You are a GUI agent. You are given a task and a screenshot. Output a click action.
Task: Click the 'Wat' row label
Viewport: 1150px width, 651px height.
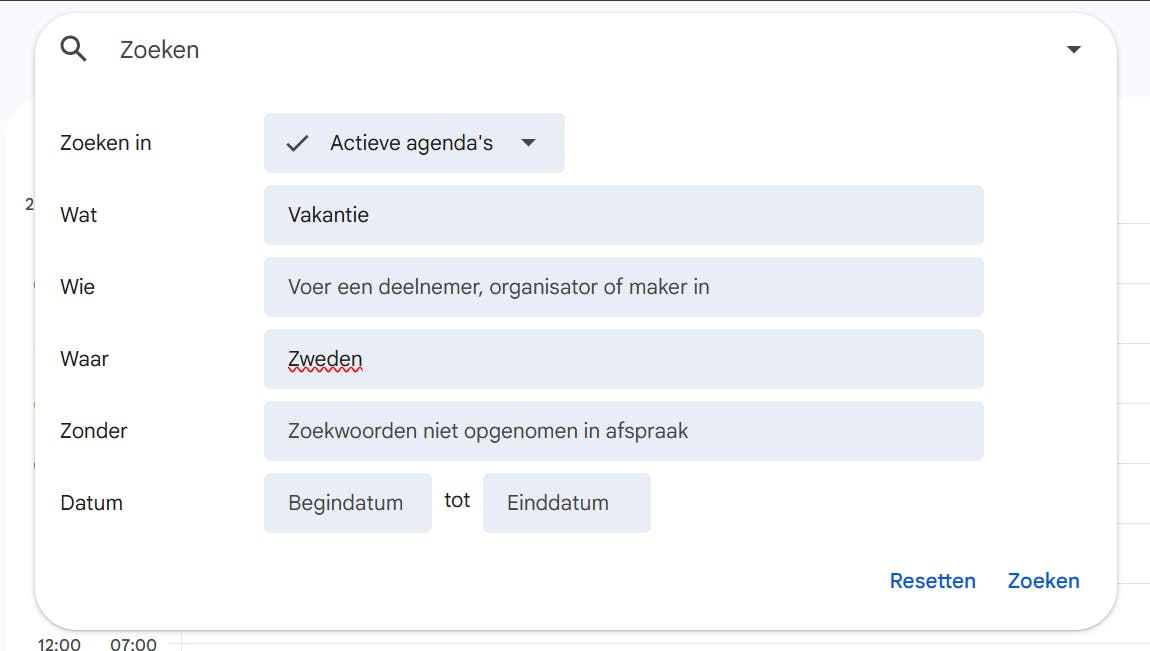[79, 215]
